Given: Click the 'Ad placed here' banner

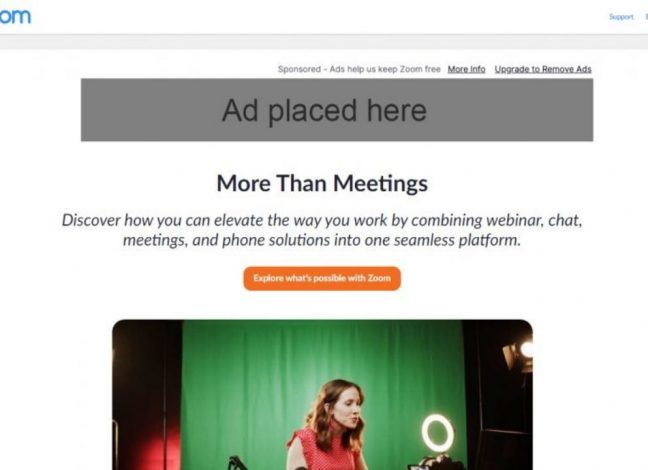Looking at the screenshot, I should coord(337,110).
